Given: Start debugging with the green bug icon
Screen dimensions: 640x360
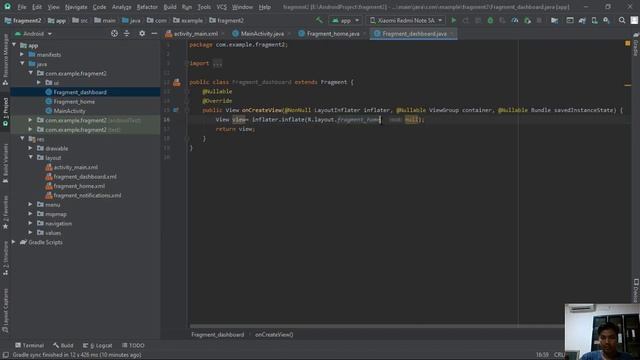Looking at the screenshot, I should click(490, 20).
